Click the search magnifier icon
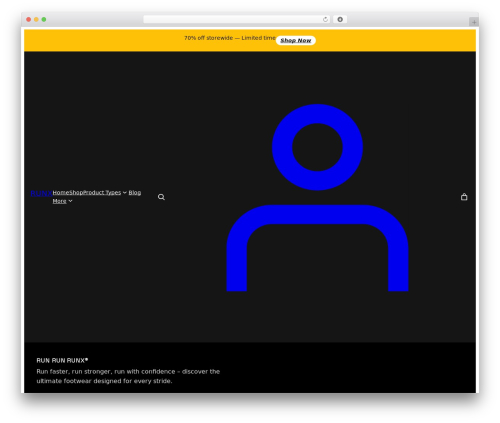The width and height of the screenshot is (500, 423). point(161,197)
